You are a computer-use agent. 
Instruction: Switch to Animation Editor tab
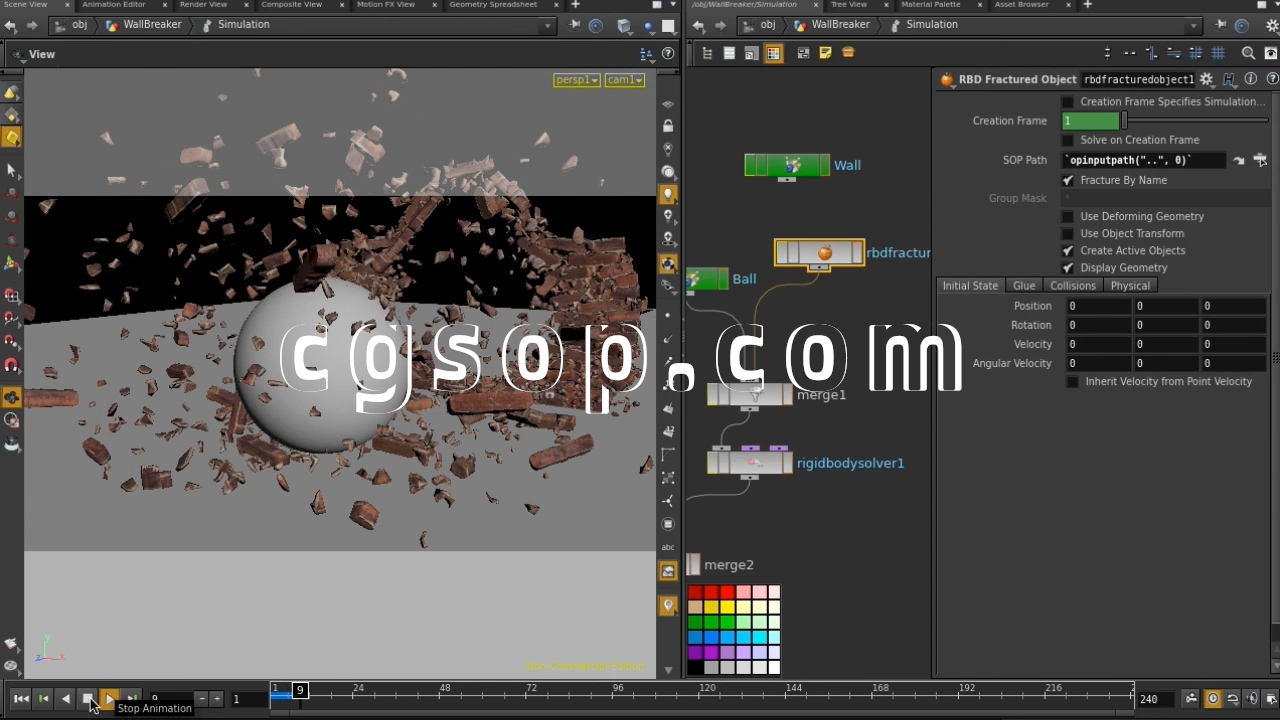114,5
